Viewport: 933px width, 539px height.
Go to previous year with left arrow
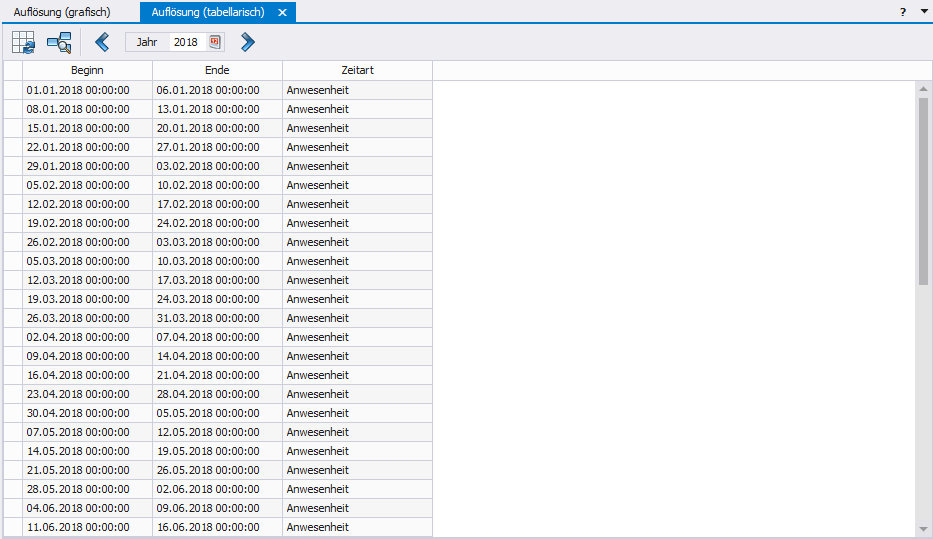click(x=102, y=42)
